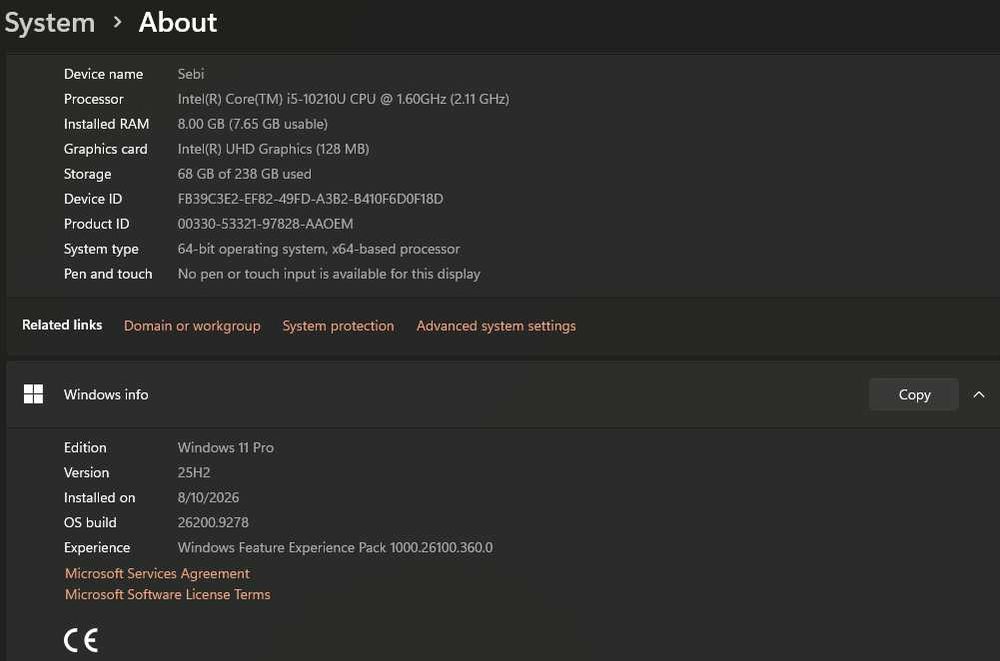Open Microsoft Software License Terms link

point(168,595)
